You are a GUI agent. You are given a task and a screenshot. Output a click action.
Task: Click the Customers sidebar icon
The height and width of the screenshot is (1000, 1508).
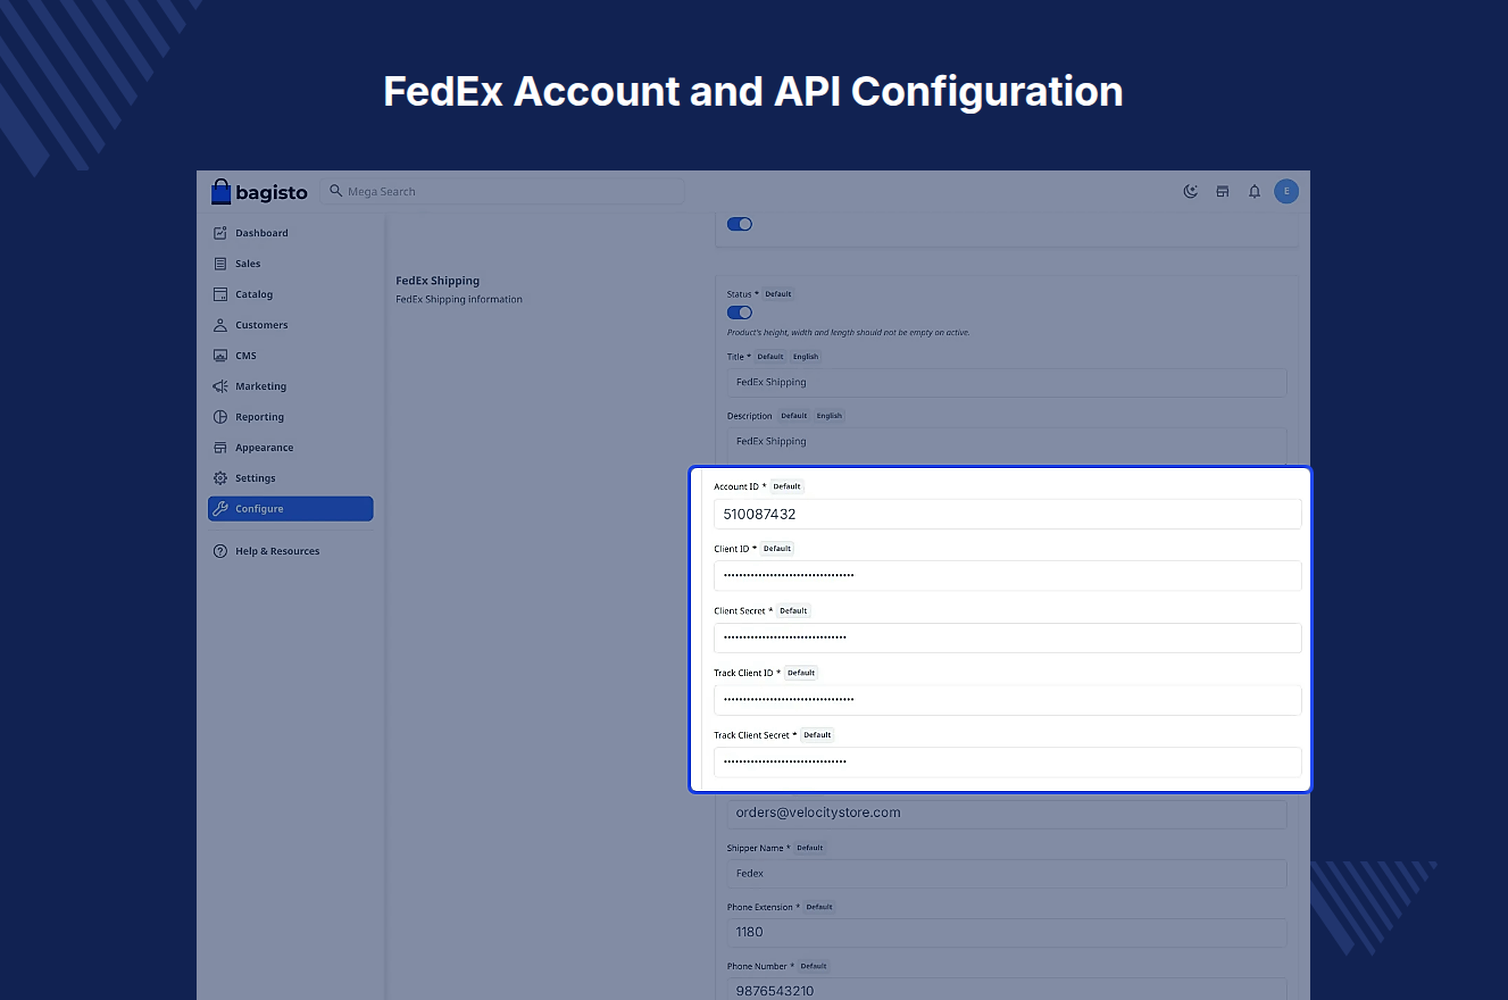[220, 325]
